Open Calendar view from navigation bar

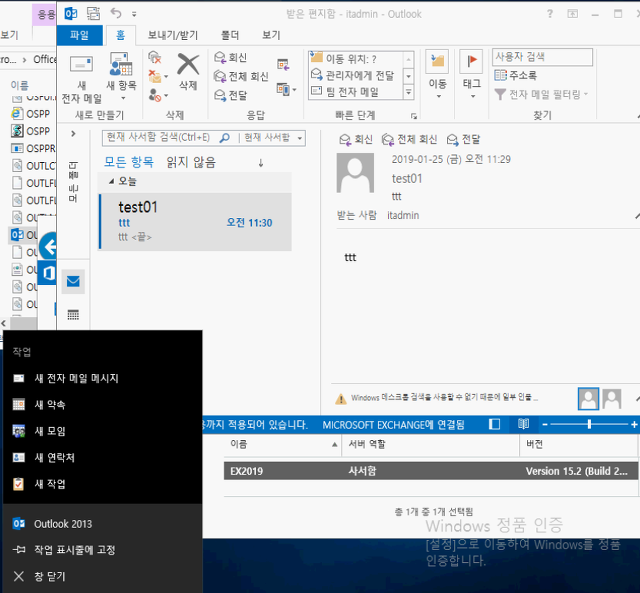point(73,315)
